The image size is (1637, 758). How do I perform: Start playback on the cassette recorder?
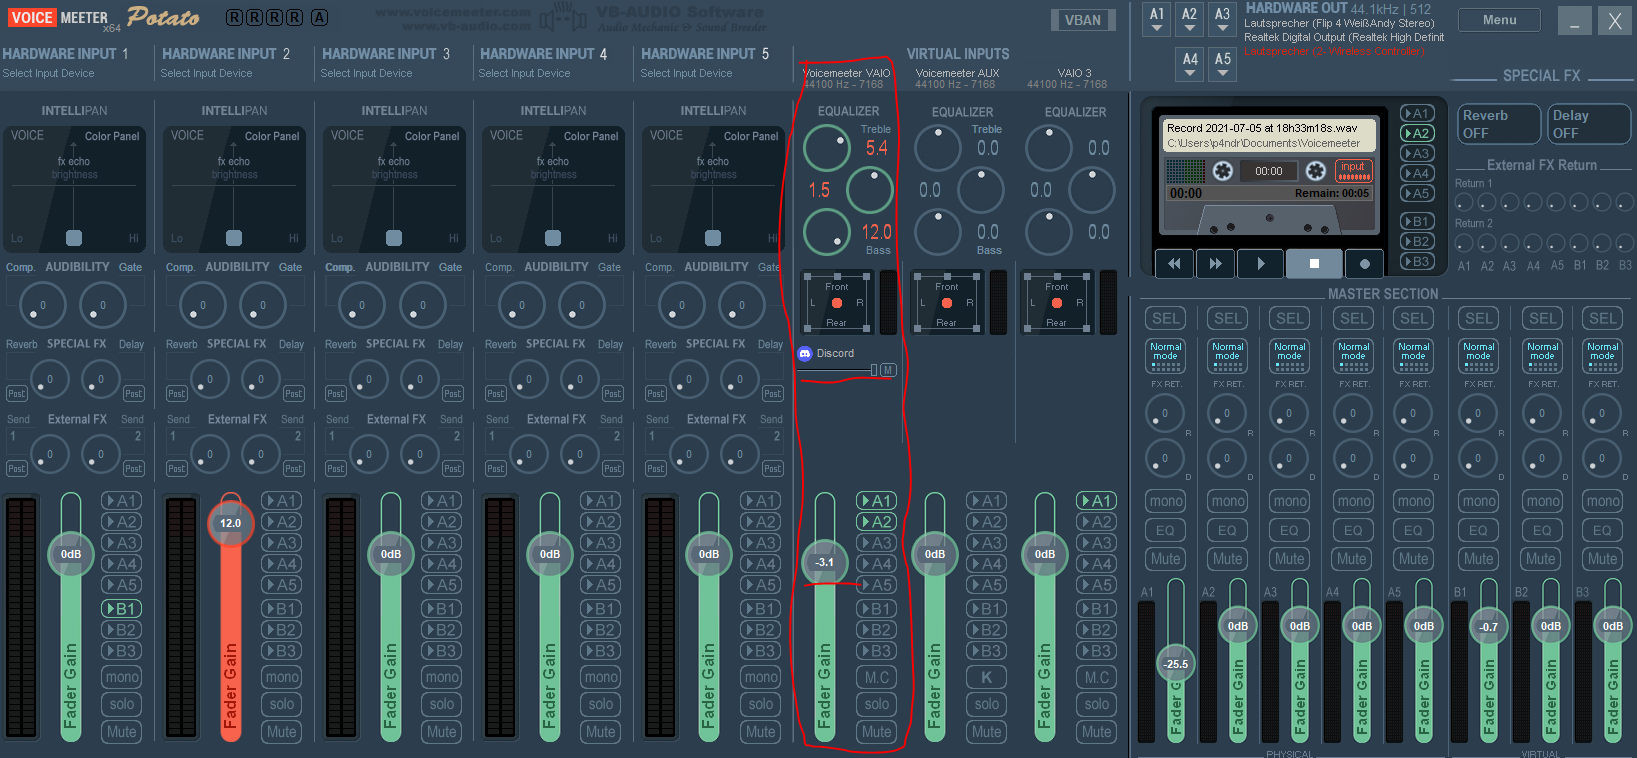1260,263
